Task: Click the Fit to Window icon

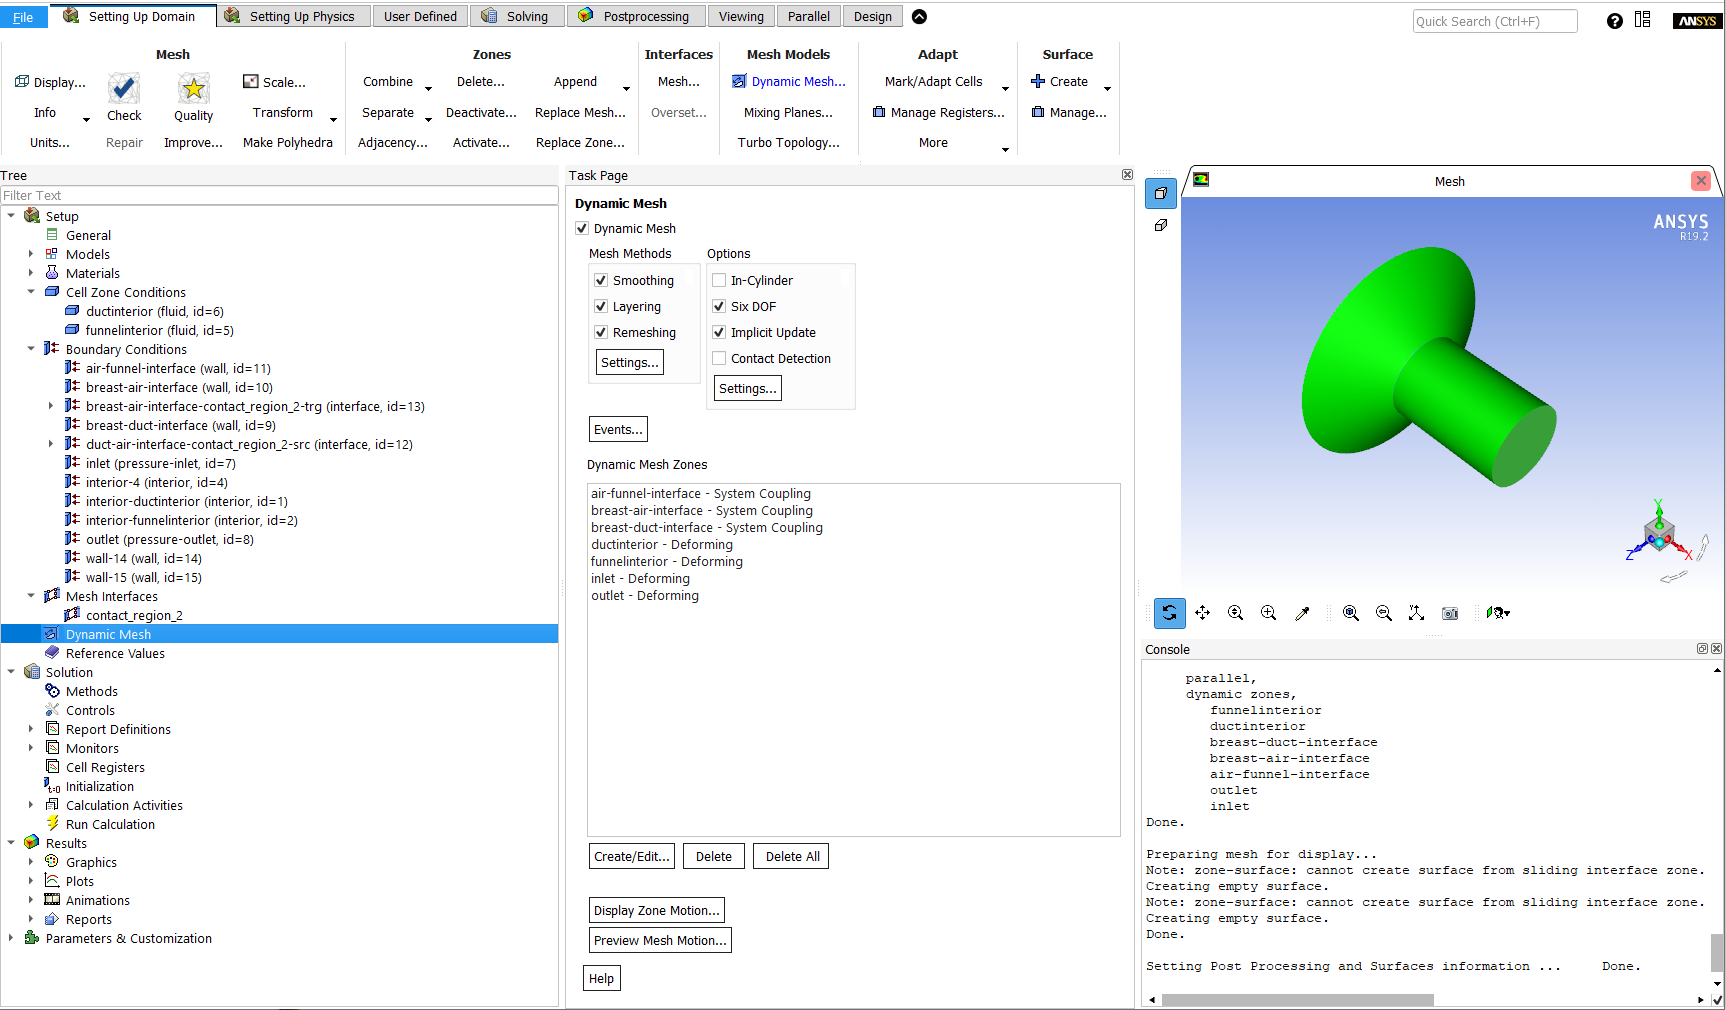Action: click(1351, 613)
